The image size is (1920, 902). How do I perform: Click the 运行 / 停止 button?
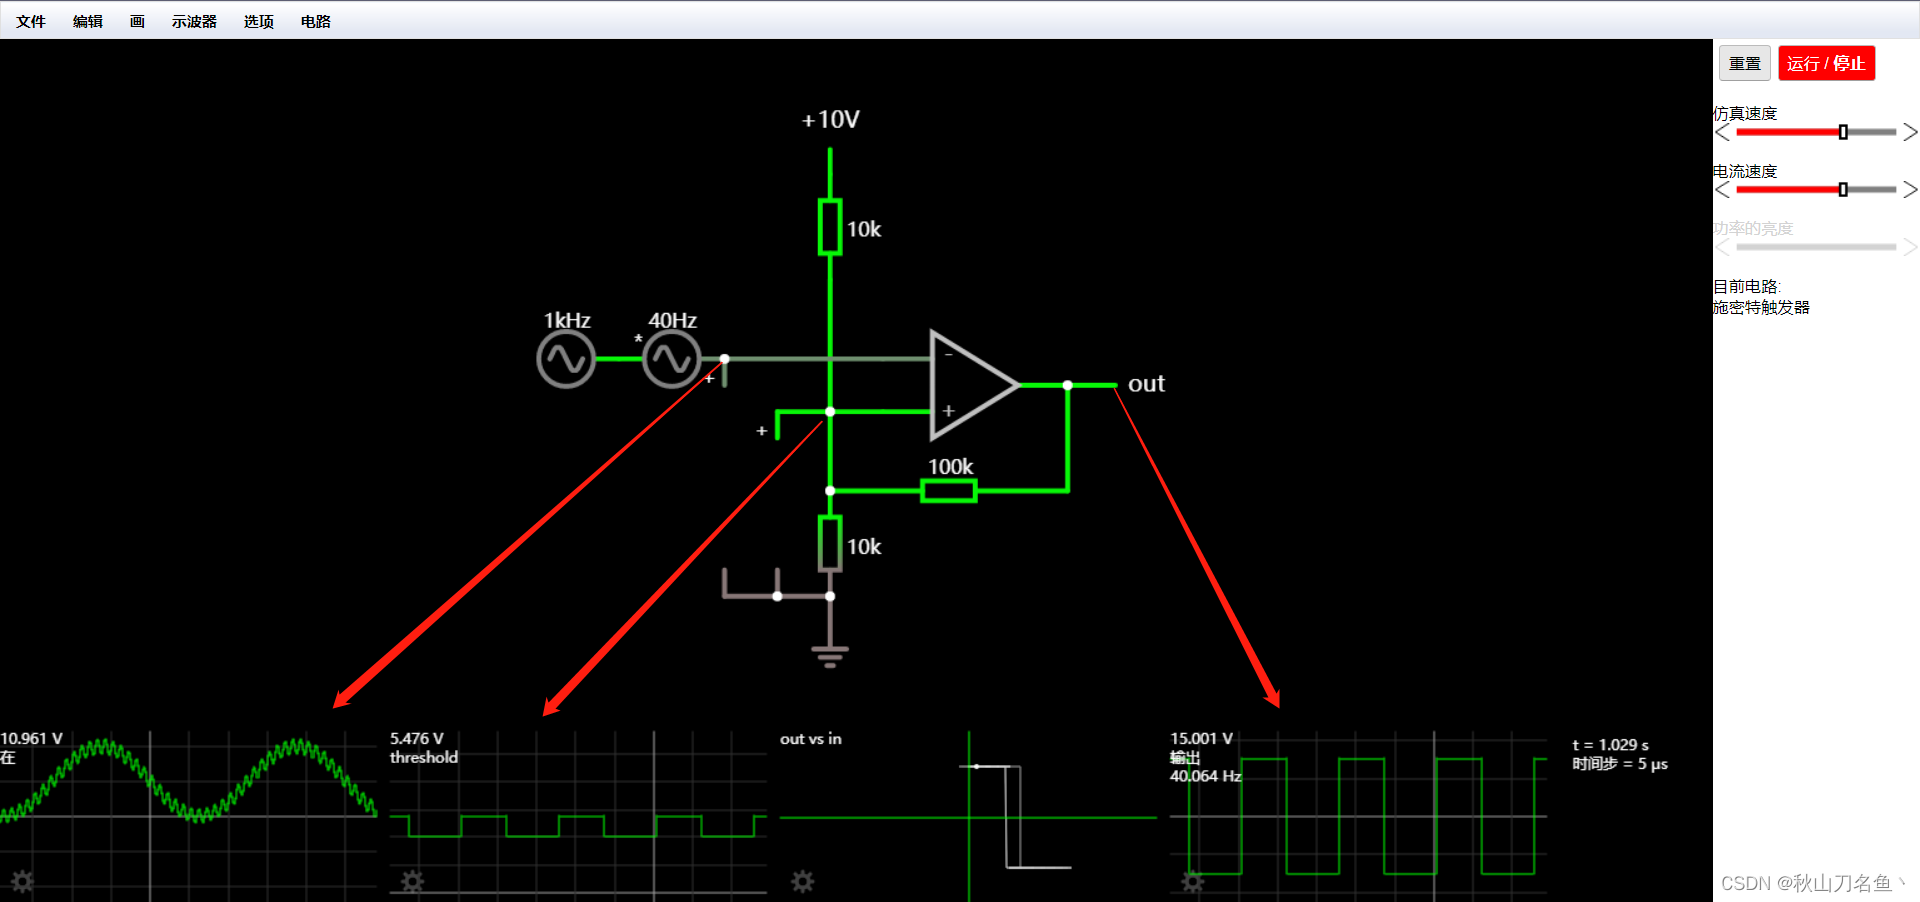(x=1826, y=63)
